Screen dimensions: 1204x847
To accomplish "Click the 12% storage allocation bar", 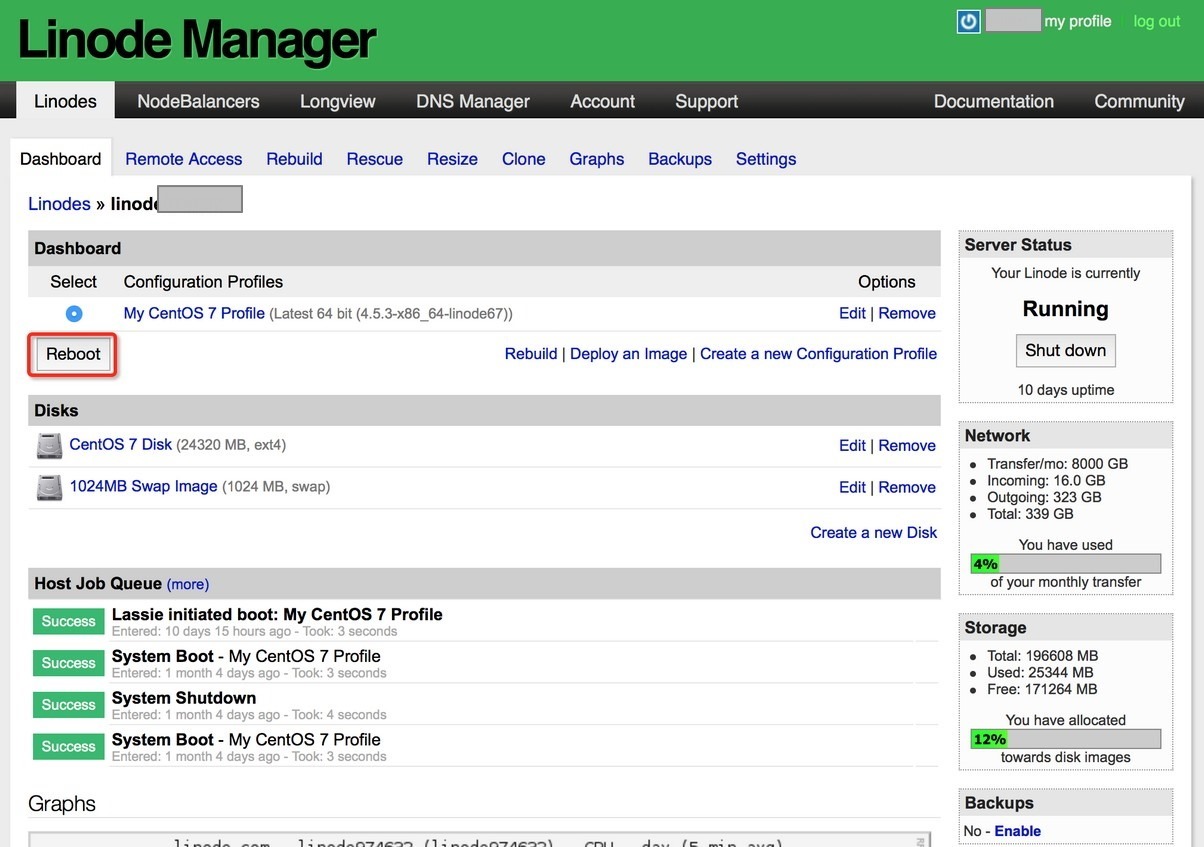I will point(1065,739).
